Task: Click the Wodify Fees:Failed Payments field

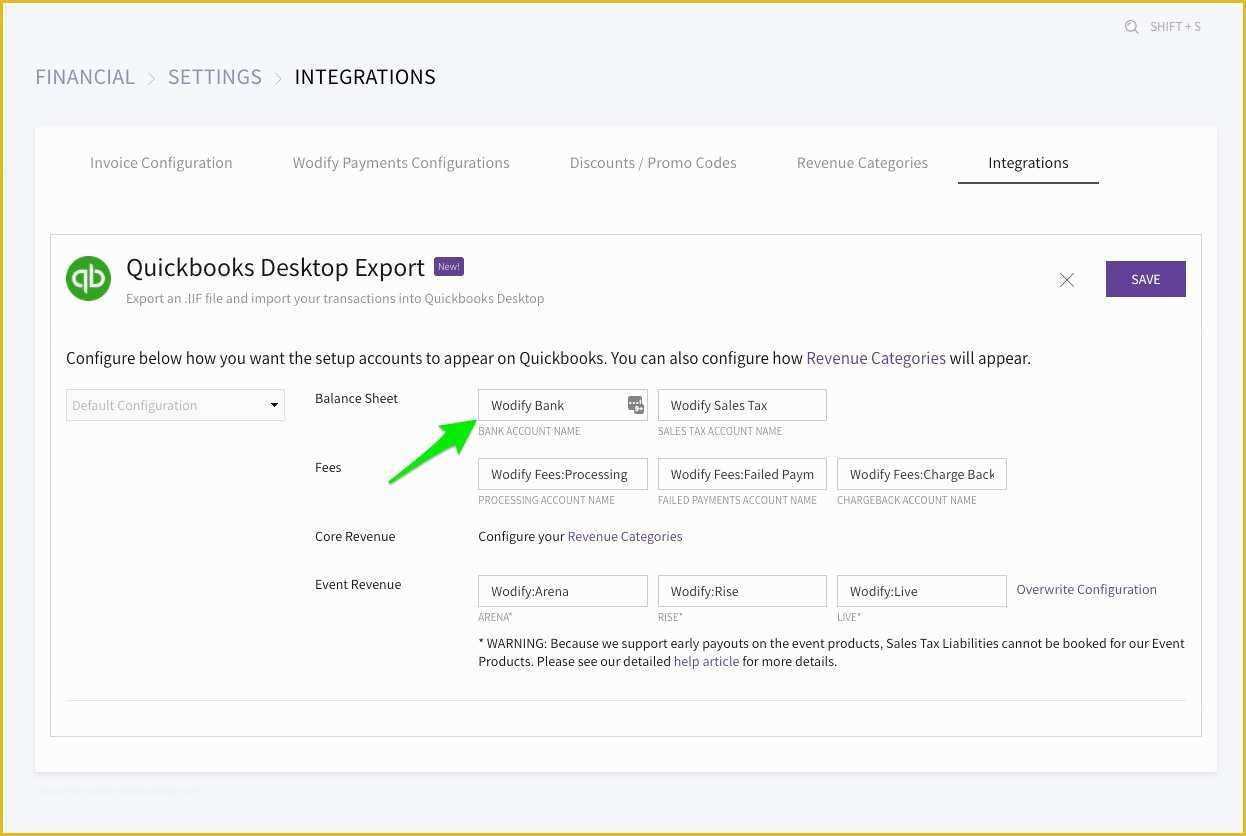Action: pos(742,474)
